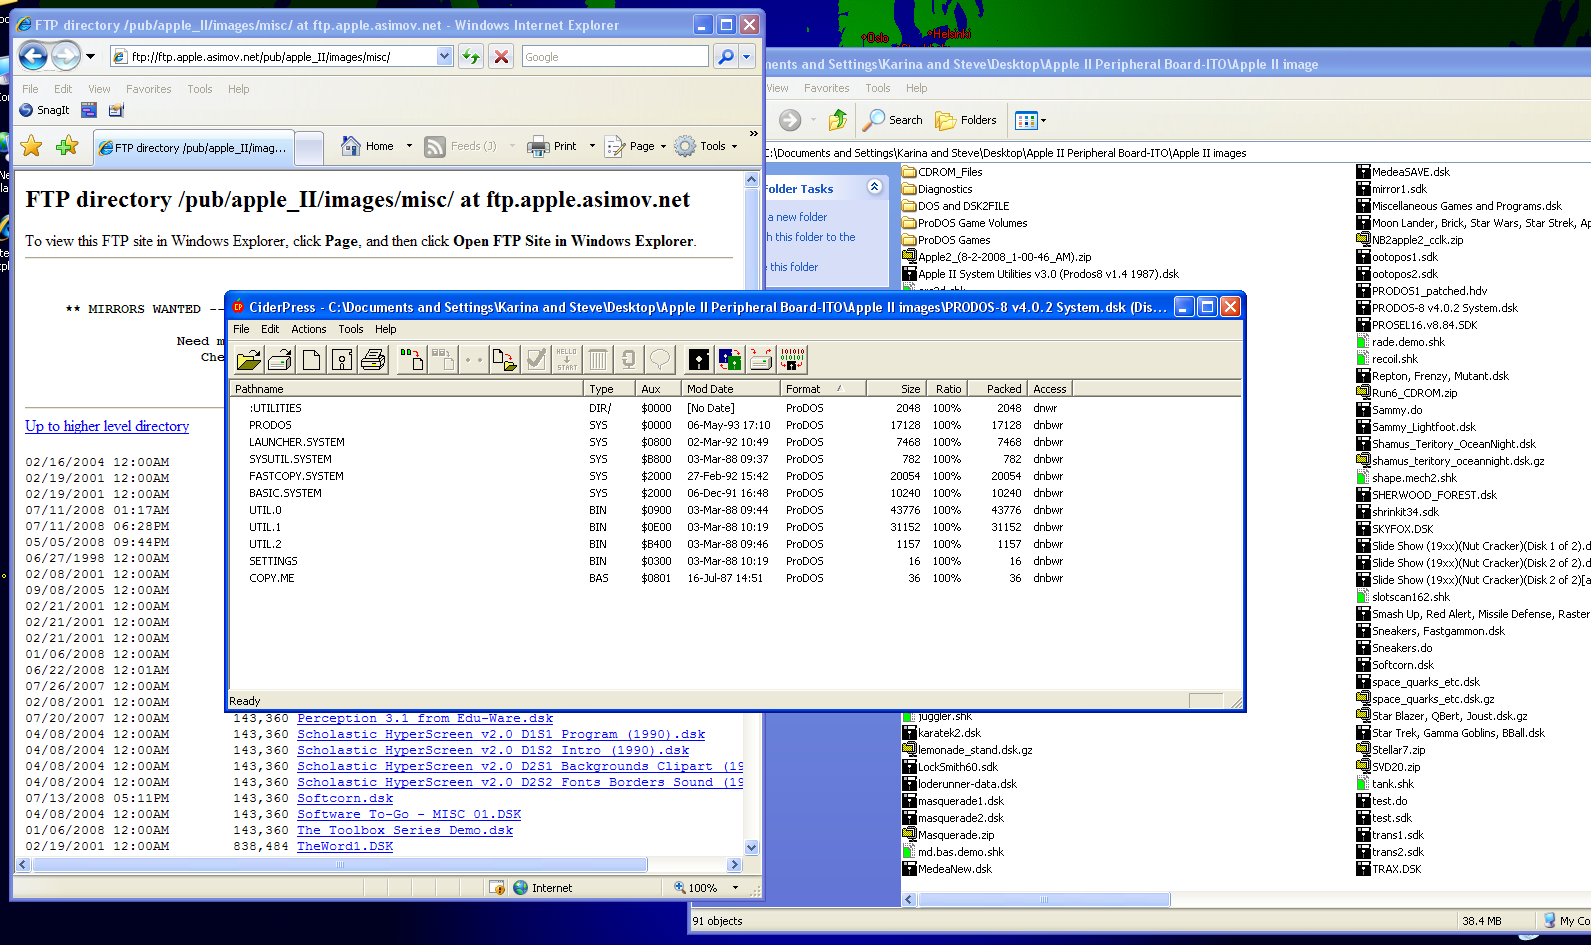This screenshot has height=945, width=1591.
Task: Click the clamp Recompress icon
Action: click(629, 359)
